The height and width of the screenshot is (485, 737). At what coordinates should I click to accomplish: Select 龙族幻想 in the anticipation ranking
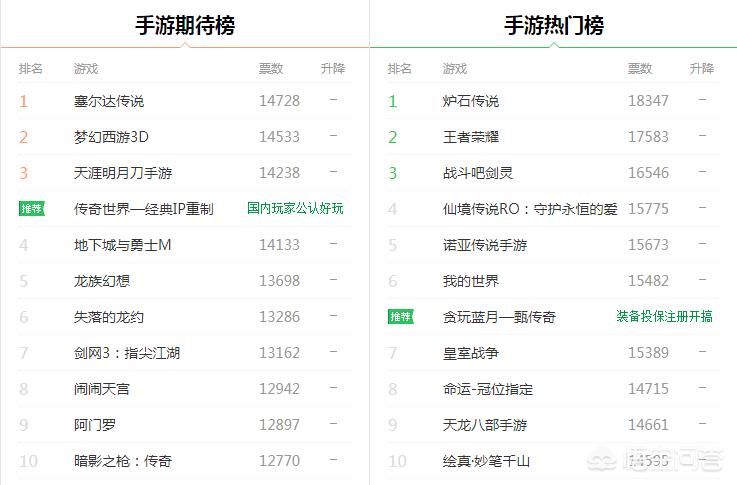[102, 281]
